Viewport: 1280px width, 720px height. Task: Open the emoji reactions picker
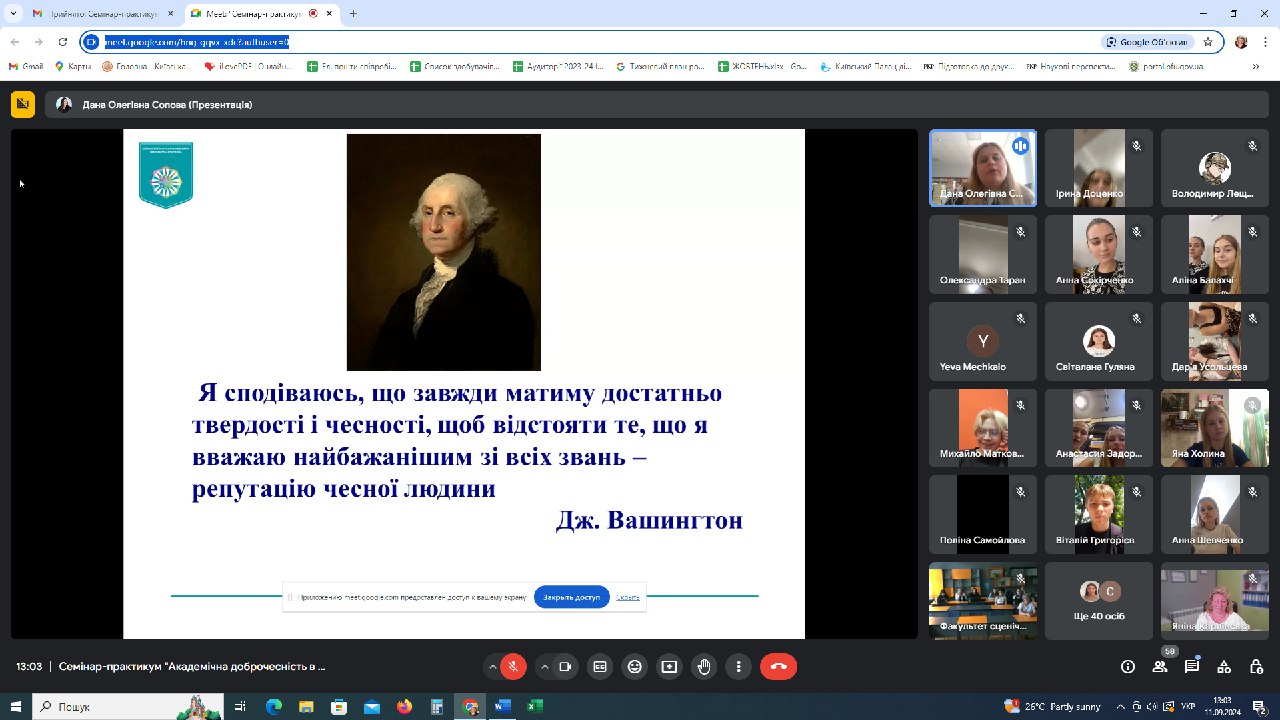[x=634, y=667]
